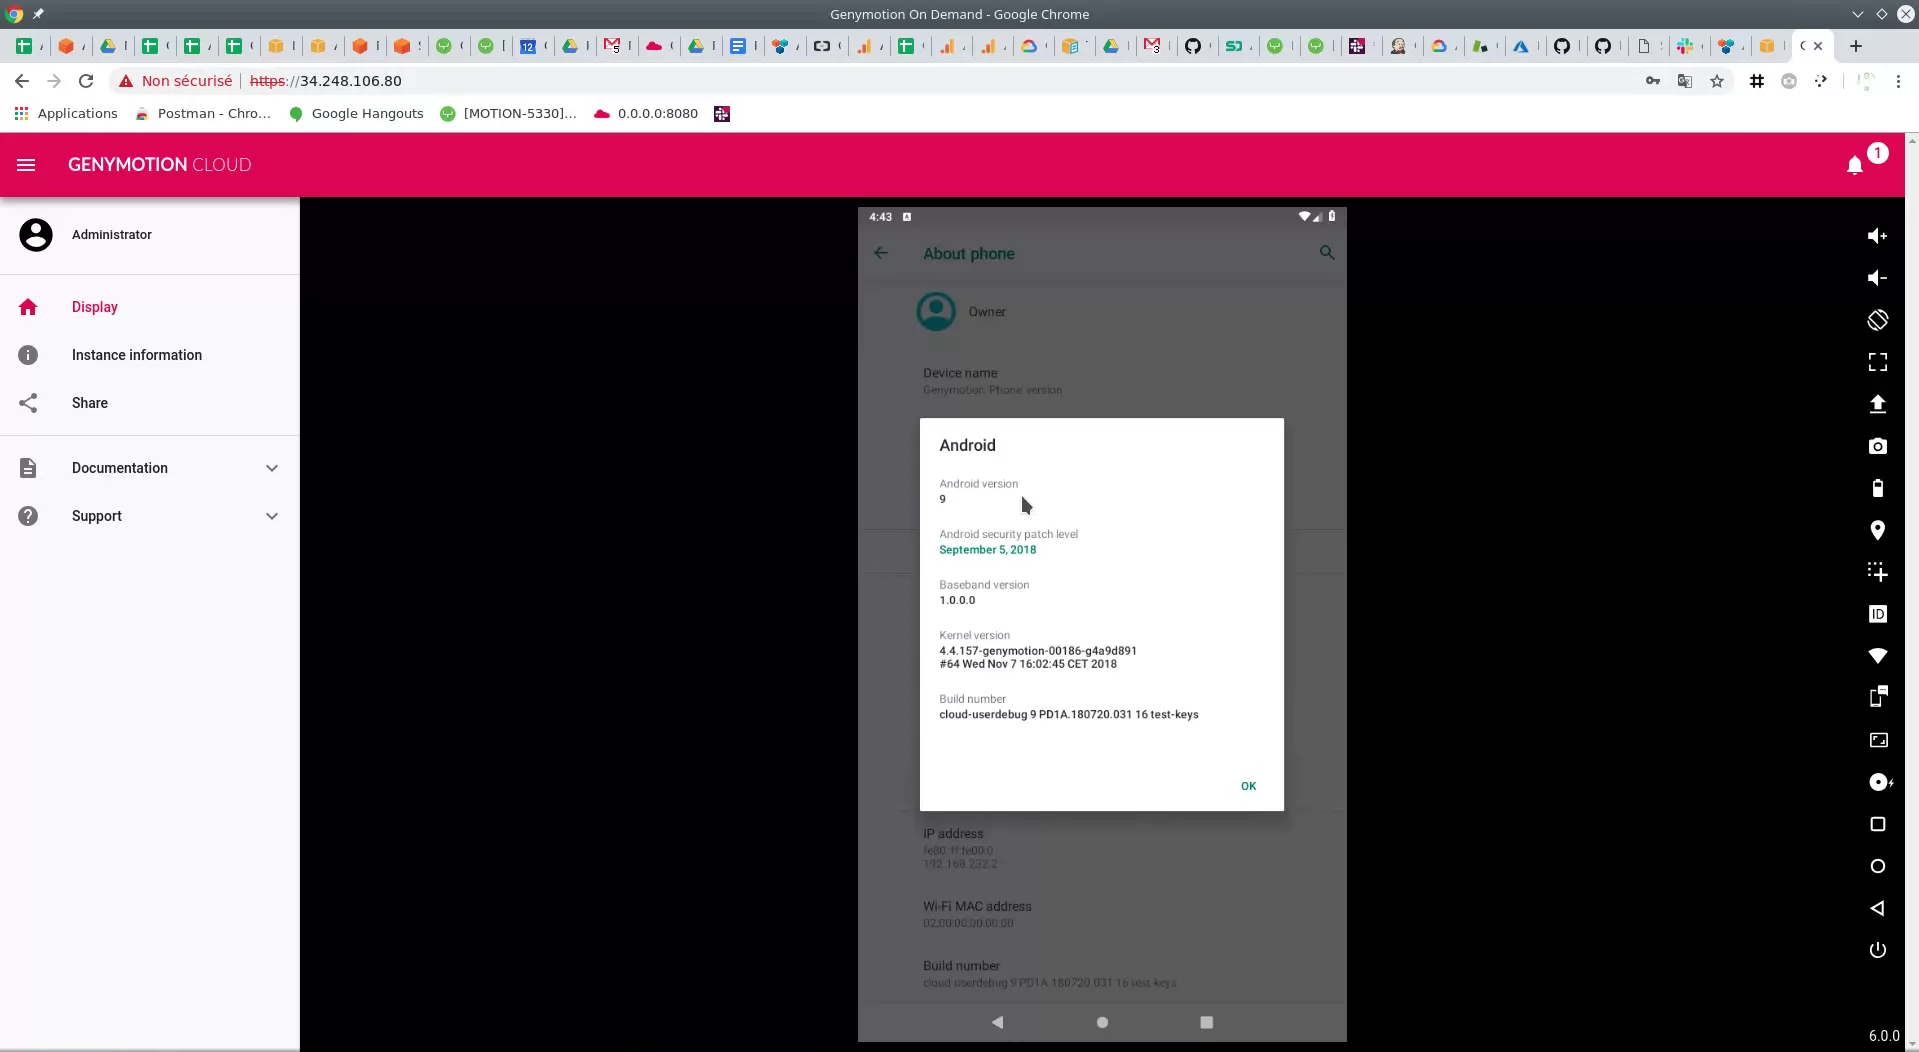This screenshot has width=1919, height=1052.
Task: Open MOTION-5330 bookmark
Action: pos(508,114)
